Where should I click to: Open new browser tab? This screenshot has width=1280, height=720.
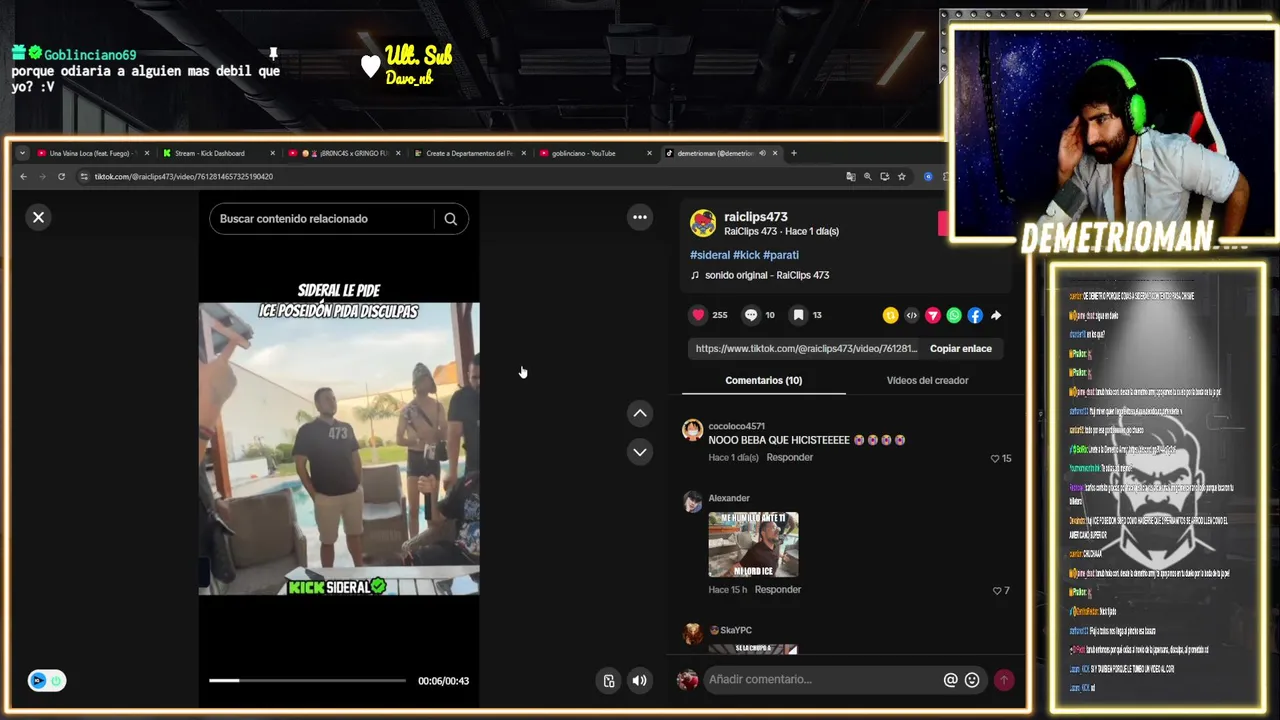pos(794,153)
